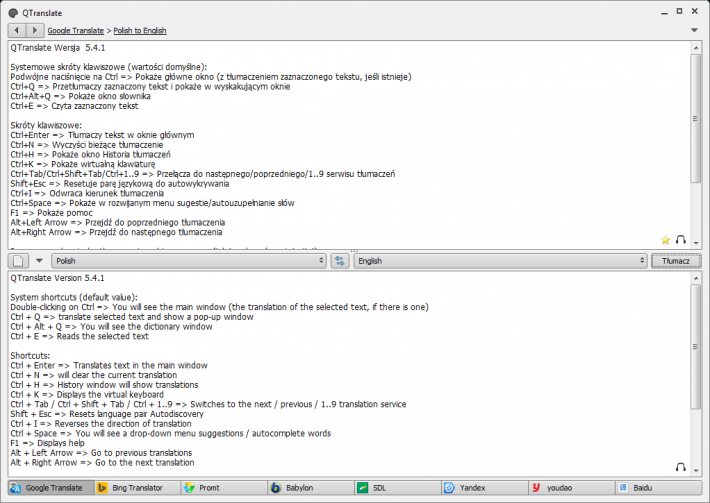
Task: Click 'Alt + Left Arrow => Go to previous translations'
Action: coord(101,453)
